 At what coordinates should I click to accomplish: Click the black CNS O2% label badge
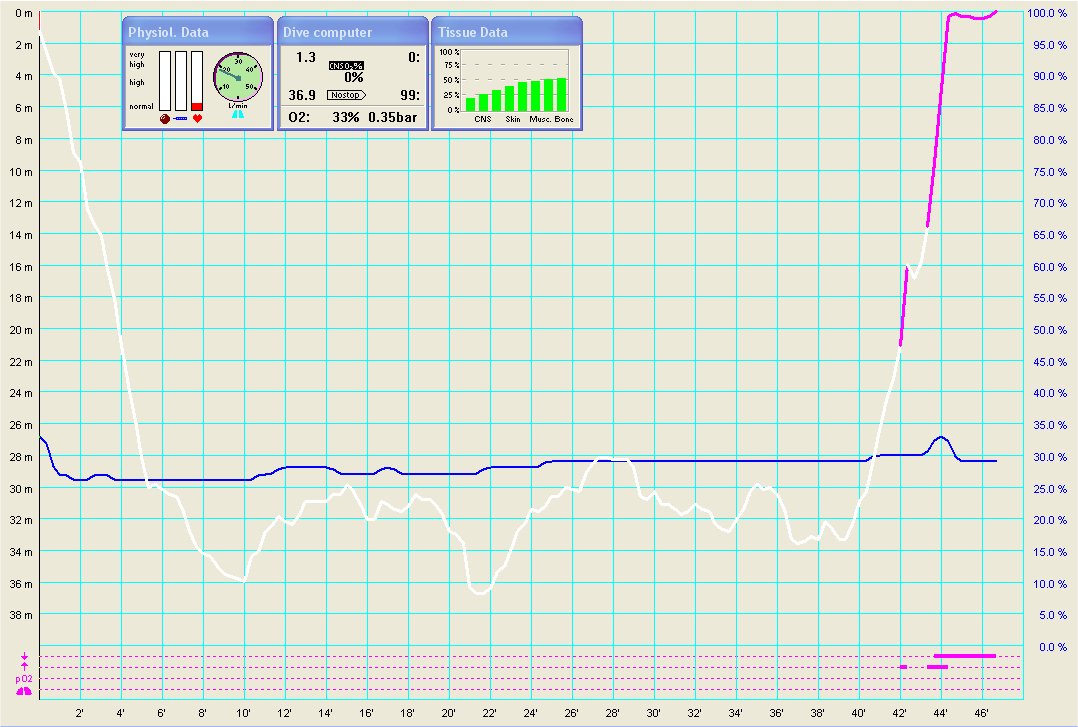pos(346,65)
